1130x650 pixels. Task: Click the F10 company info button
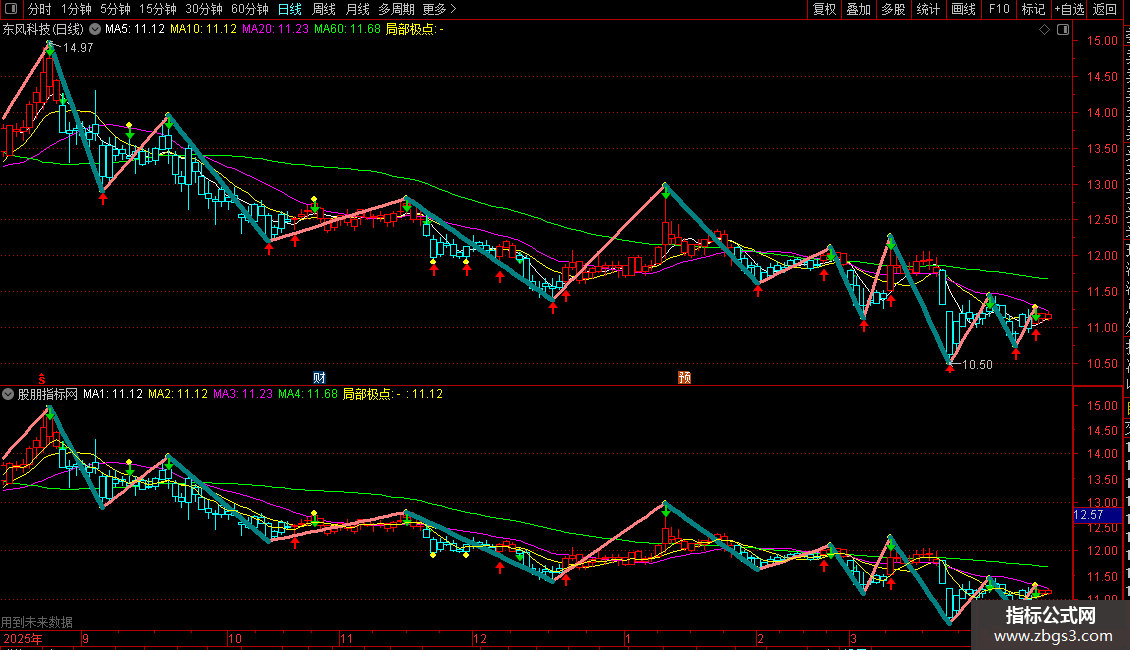(998, 9)
